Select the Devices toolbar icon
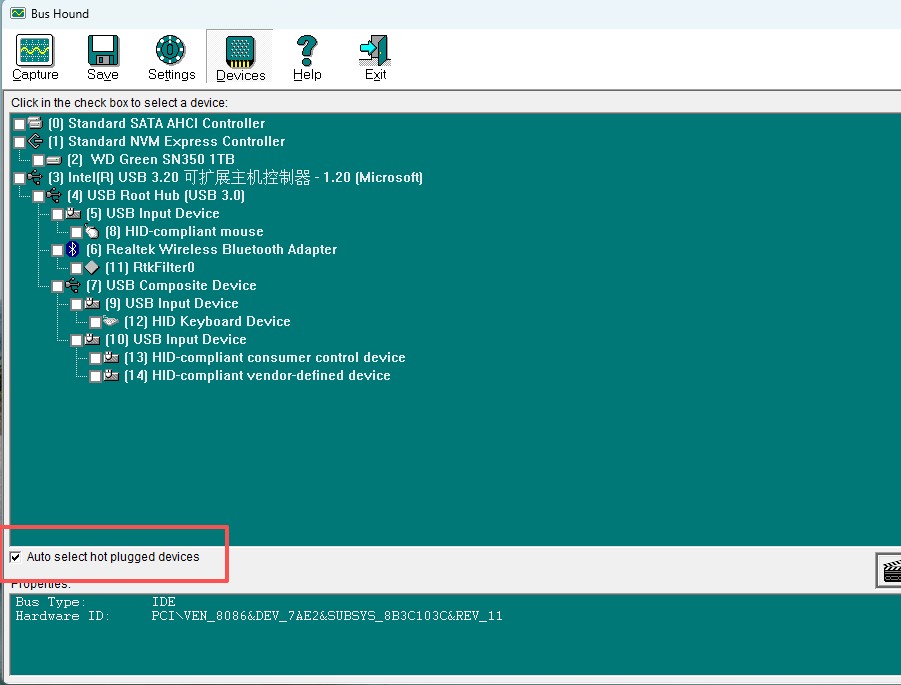901x685 pixels. pos(240,58)
